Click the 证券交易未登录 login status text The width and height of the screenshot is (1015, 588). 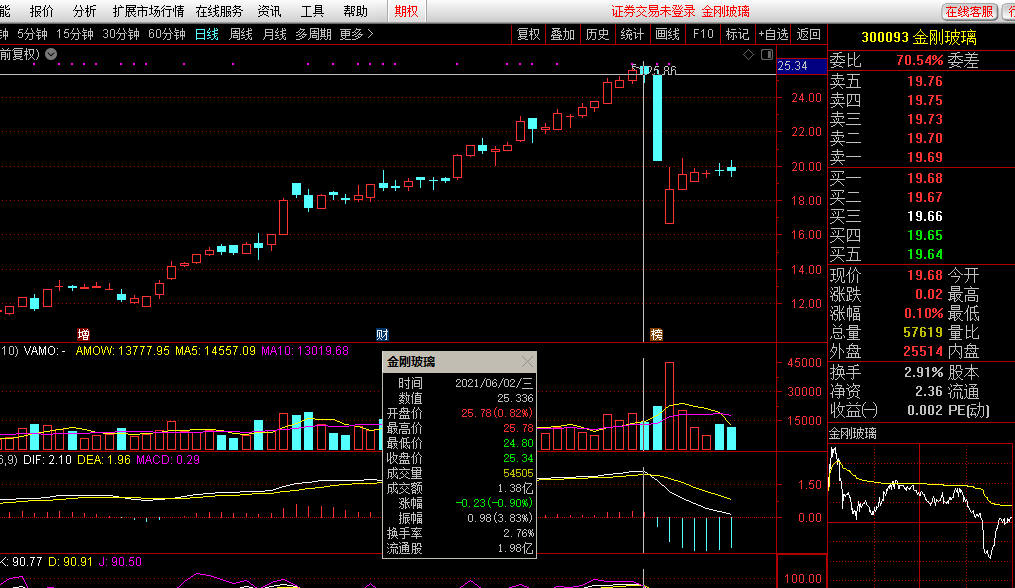click(x=653, y=12)
